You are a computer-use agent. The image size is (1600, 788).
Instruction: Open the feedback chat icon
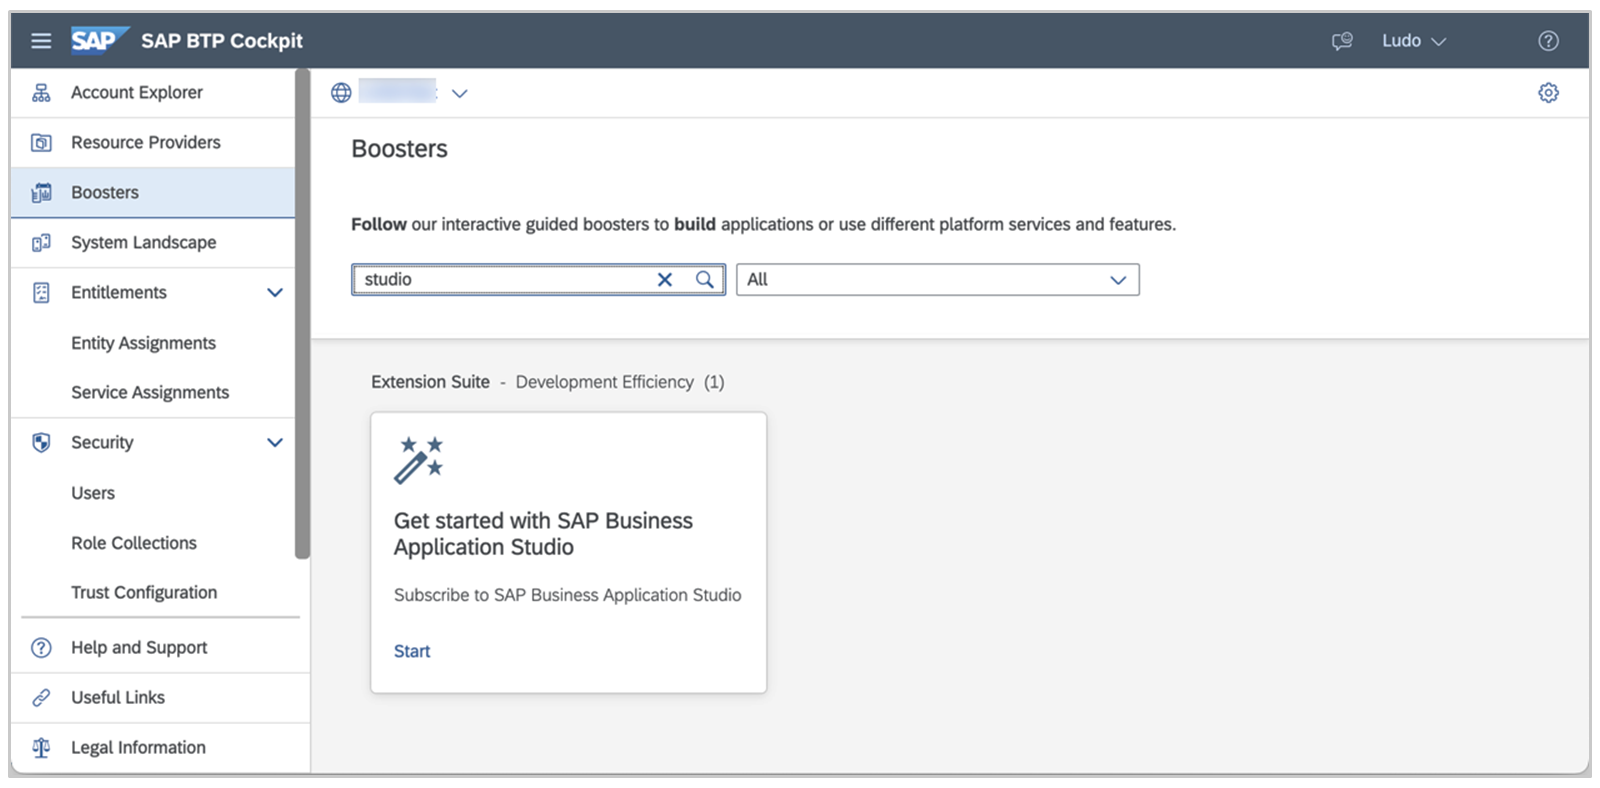[x=1342, y=41]
